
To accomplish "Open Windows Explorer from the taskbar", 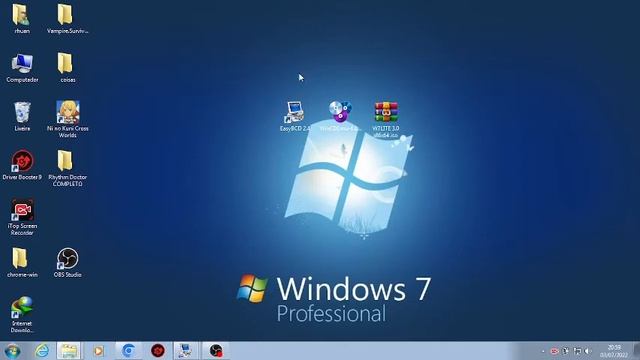I will tap(69, 351).
